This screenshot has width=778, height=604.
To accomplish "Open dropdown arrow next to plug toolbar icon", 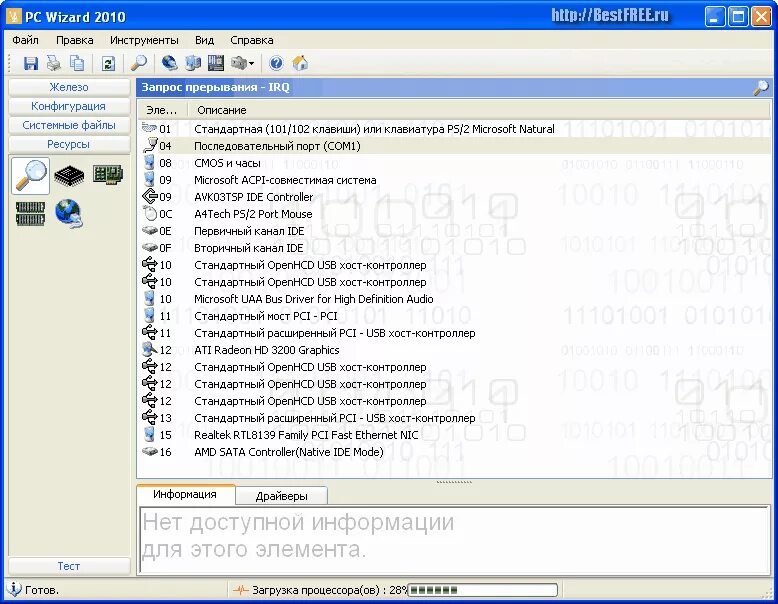I will point(252,64).
